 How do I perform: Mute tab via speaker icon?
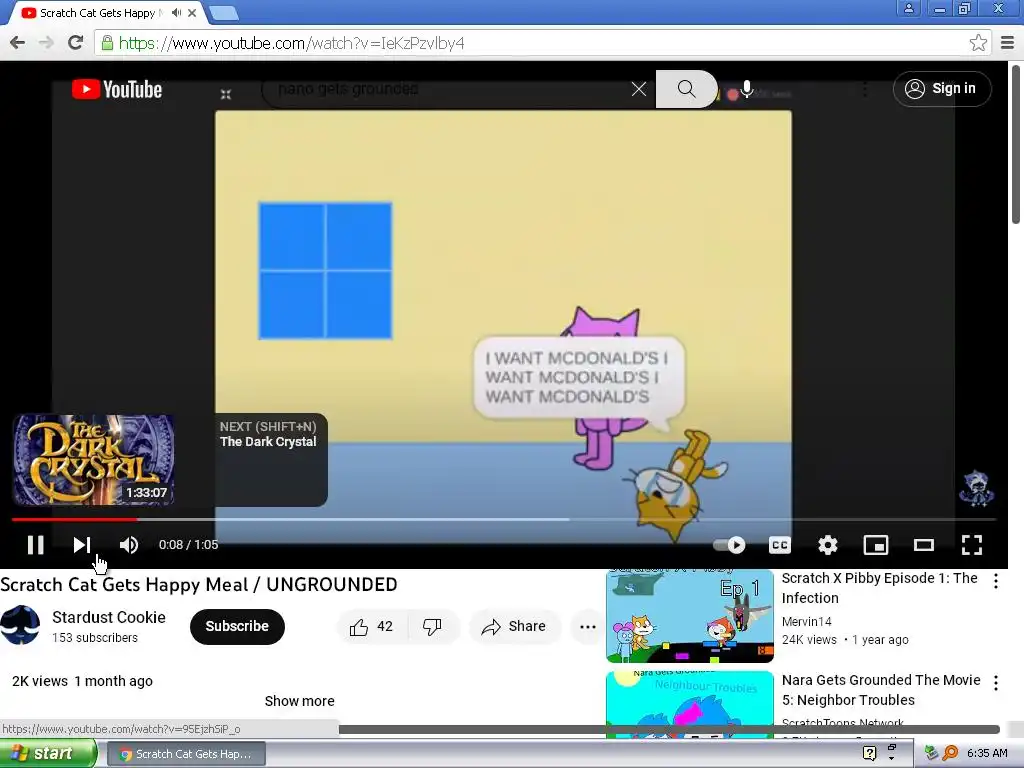coord(176,12)
